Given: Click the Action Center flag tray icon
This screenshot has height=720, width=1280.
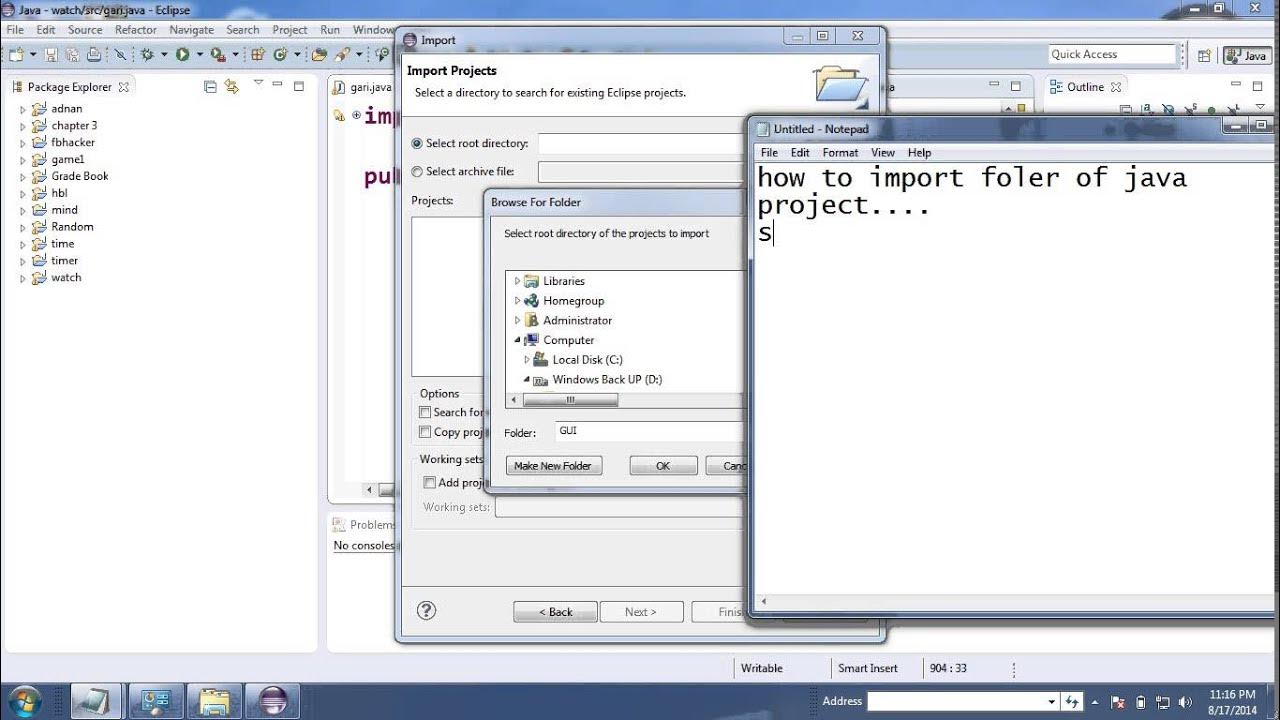Looking at the screenshot, I should coord(1119,702).
